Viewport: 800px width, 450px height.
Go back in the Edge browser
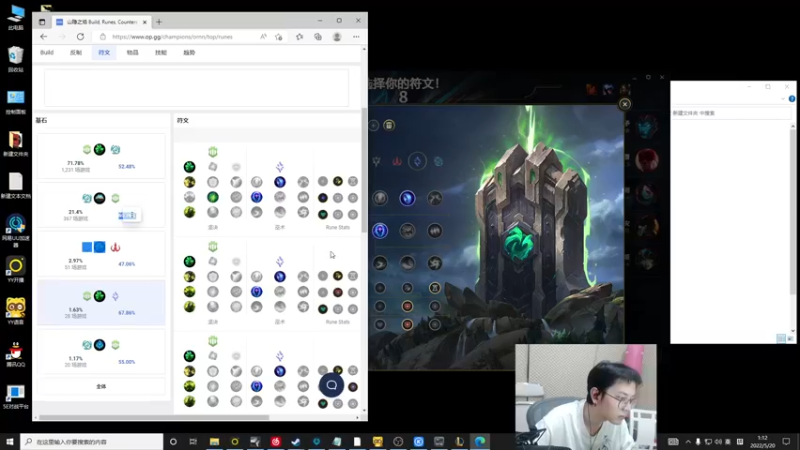(x=43, y=37)
